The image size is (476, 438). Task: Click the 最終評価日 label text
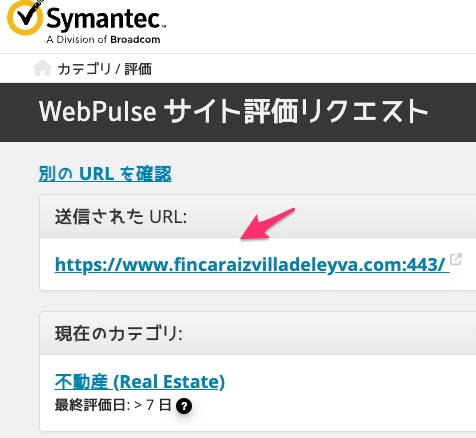pos(92,405)
